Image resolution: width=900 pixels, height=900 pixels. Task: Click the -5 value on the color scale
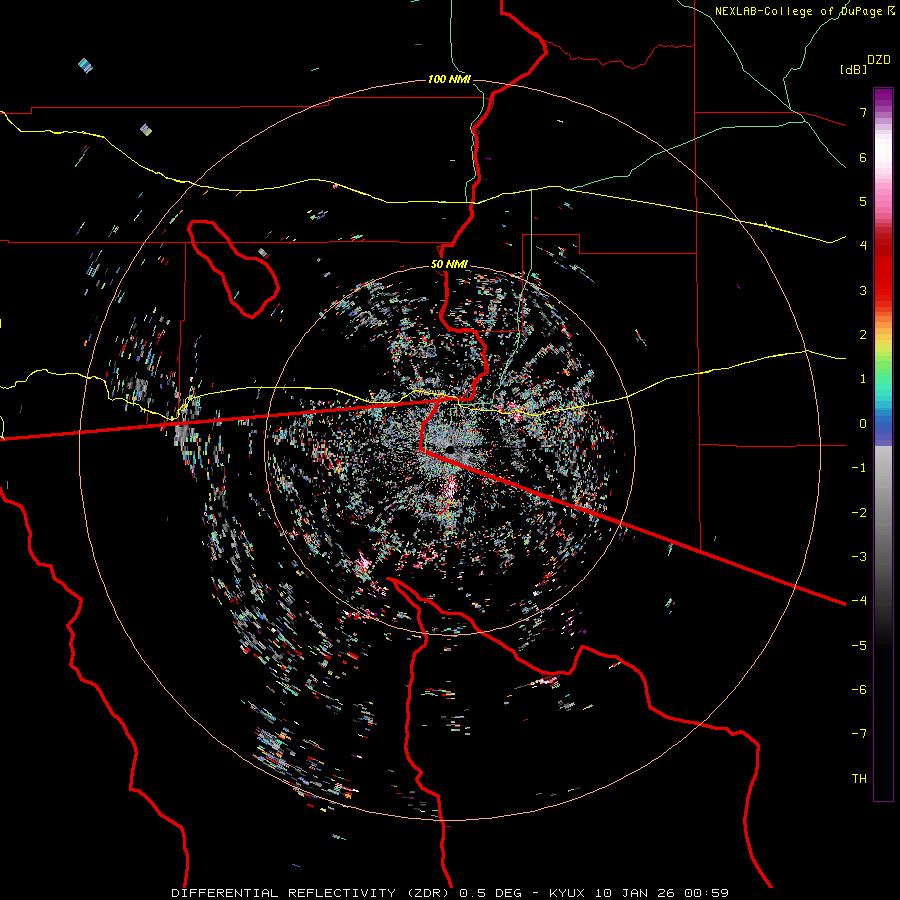pyautogui.click(x=859, y=646)
